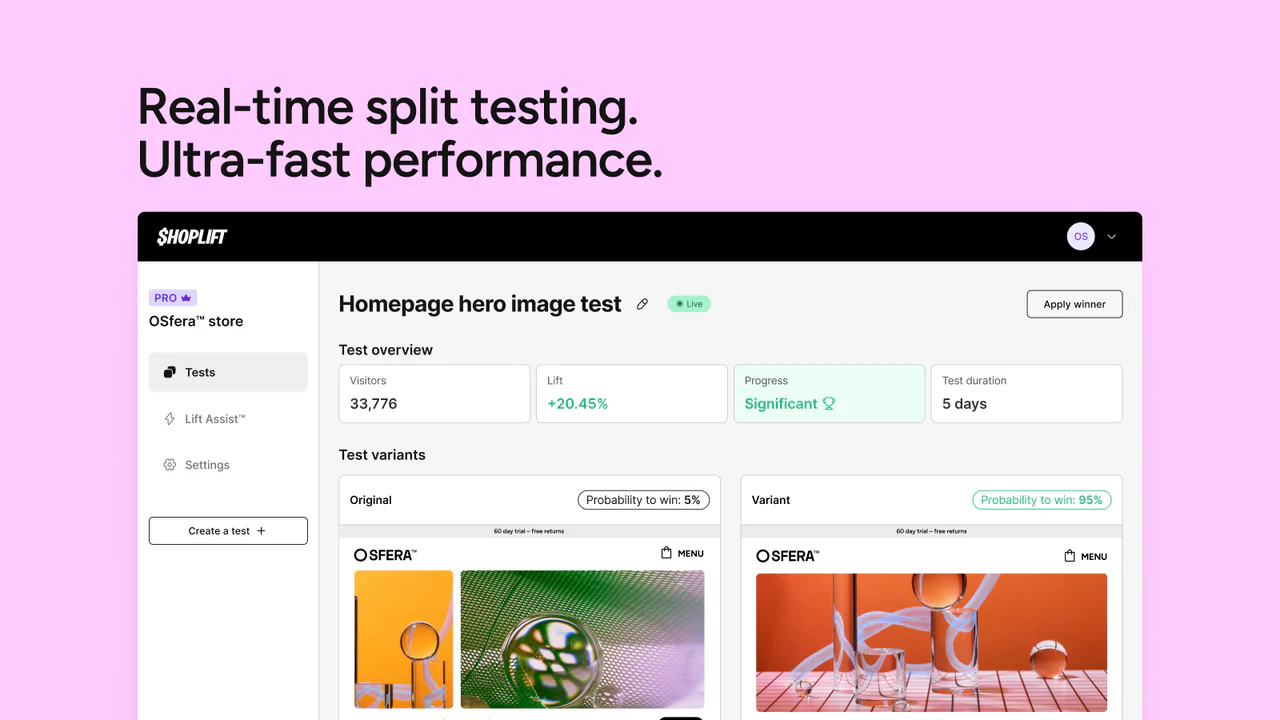1280x720 pixels.
Task: Click the Probability to win 95% pill
Action: (x=1041, y=499)
